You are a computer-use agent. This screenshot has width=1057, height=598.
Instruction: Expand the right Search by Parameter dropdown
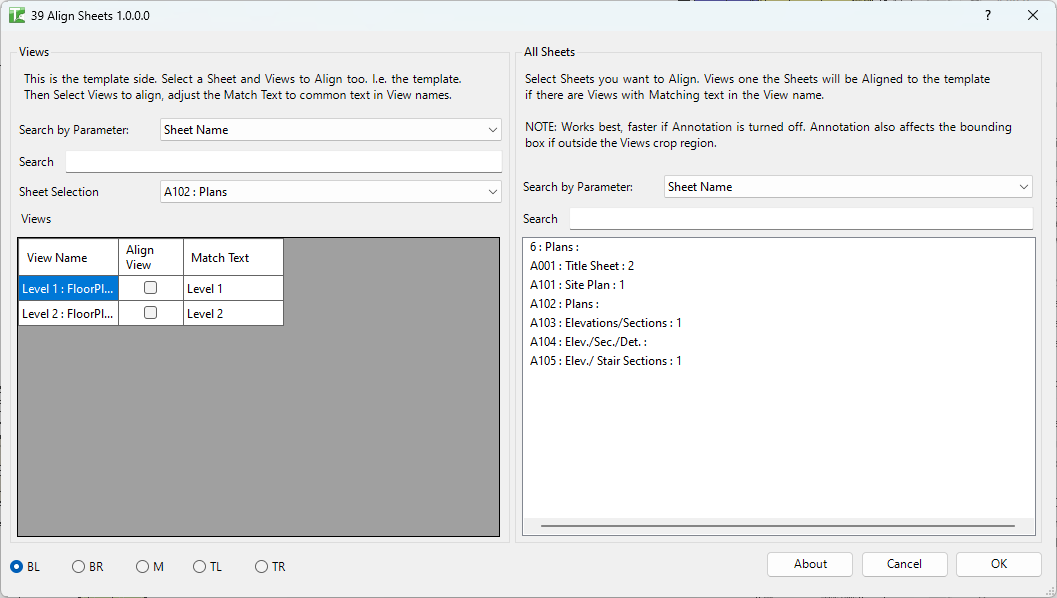point(847,186)
